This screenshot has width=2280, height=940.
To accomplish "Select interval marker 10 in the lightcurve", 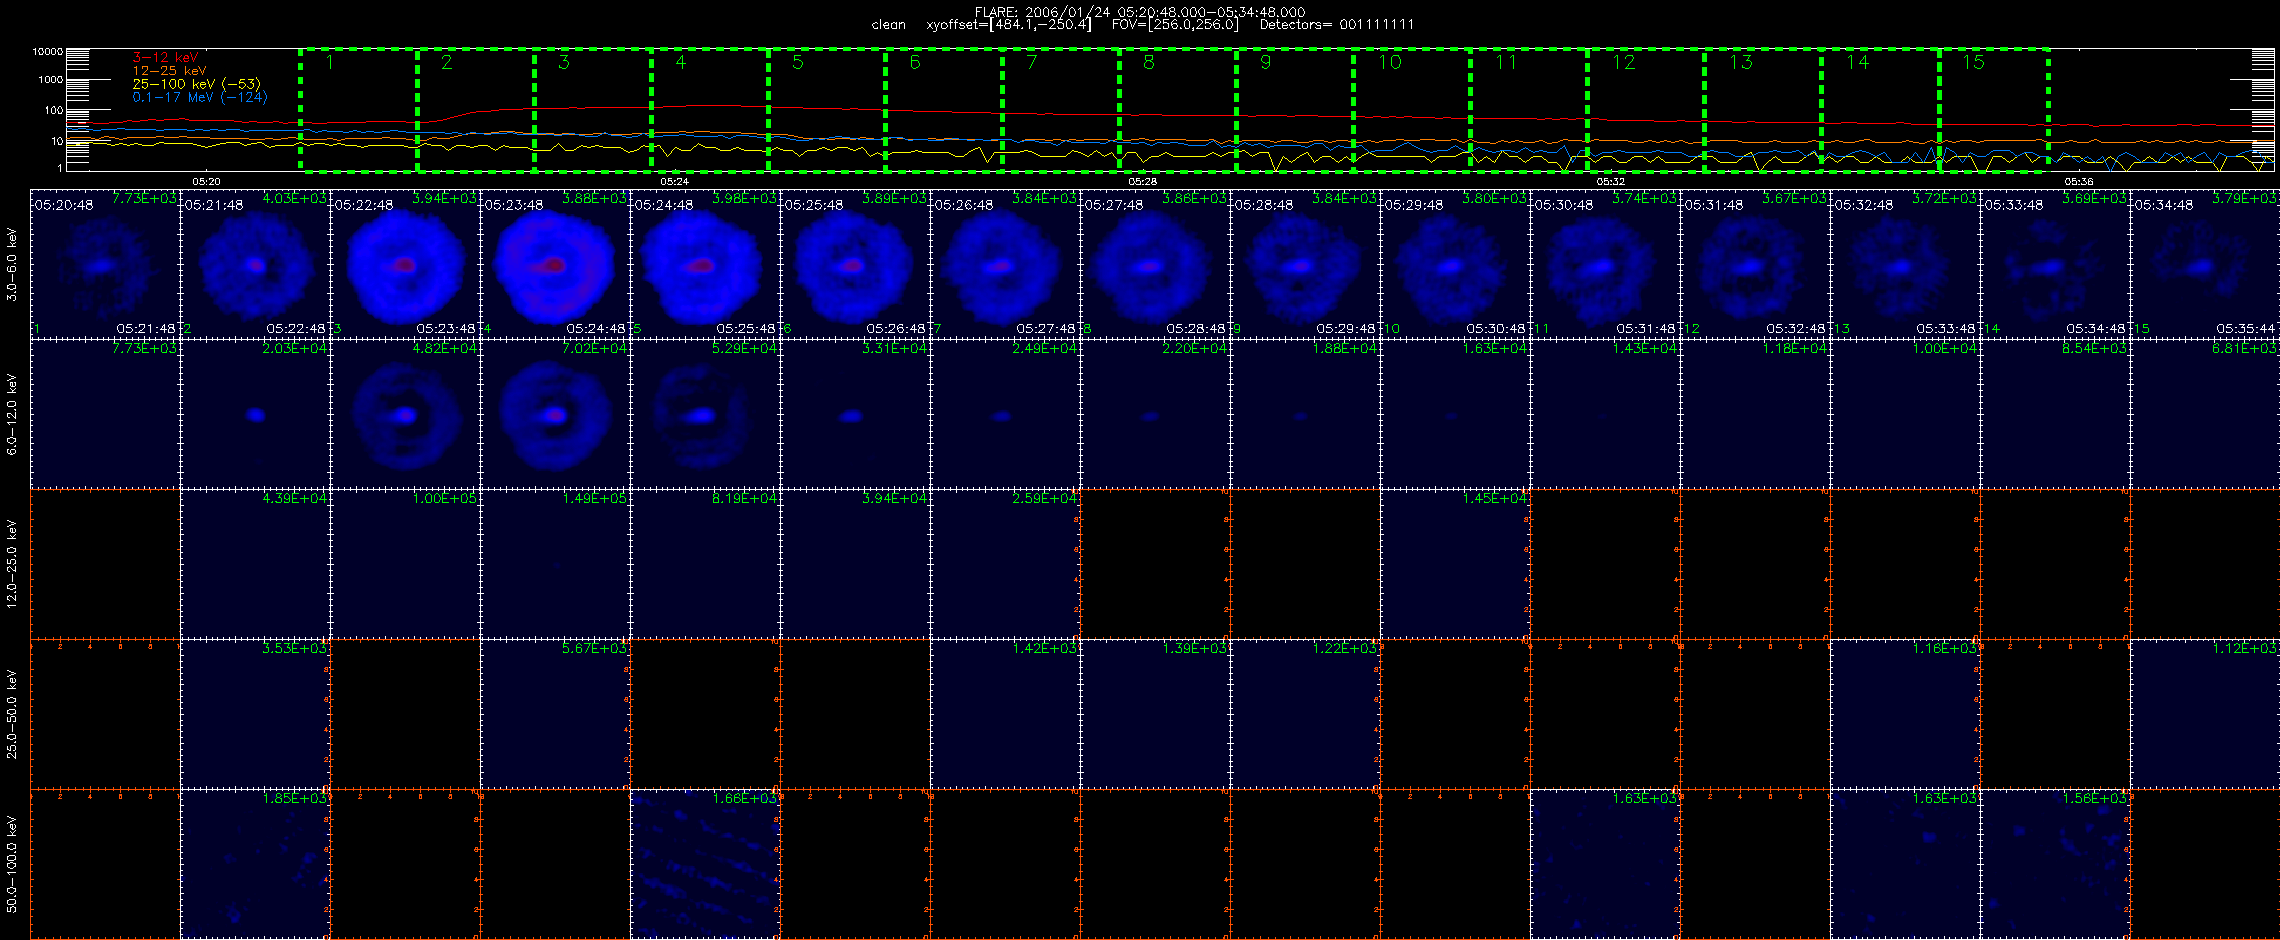I will tap(1389, 63).
